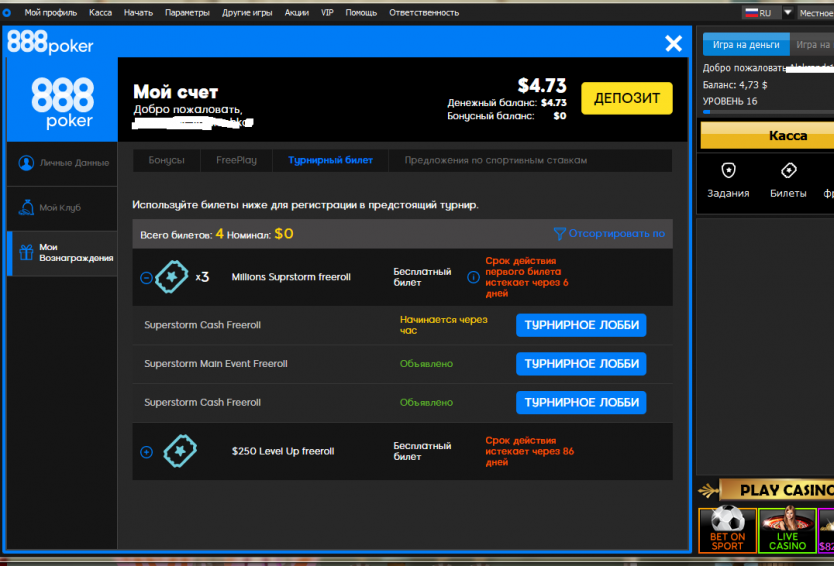This screenshot has height=566, width=834.
Task: Click Начинается через час status text
Action: pyautogui.click(x=444, y=325)
